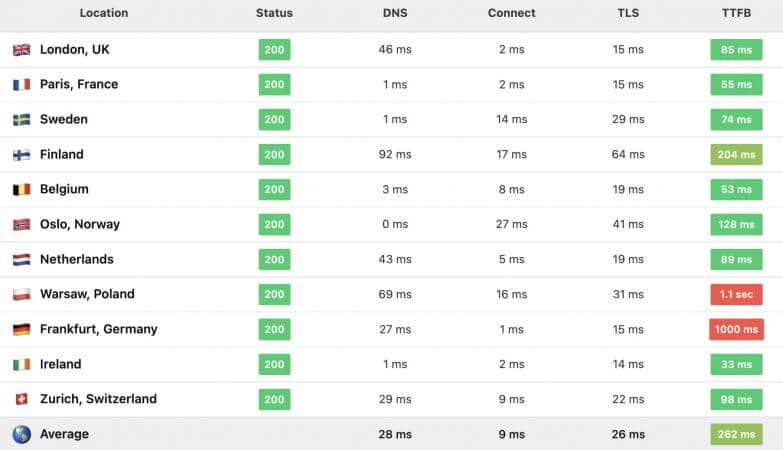Select the Belgium flag icon
This screenshot has height=450, width=783.
pos(21,189)
